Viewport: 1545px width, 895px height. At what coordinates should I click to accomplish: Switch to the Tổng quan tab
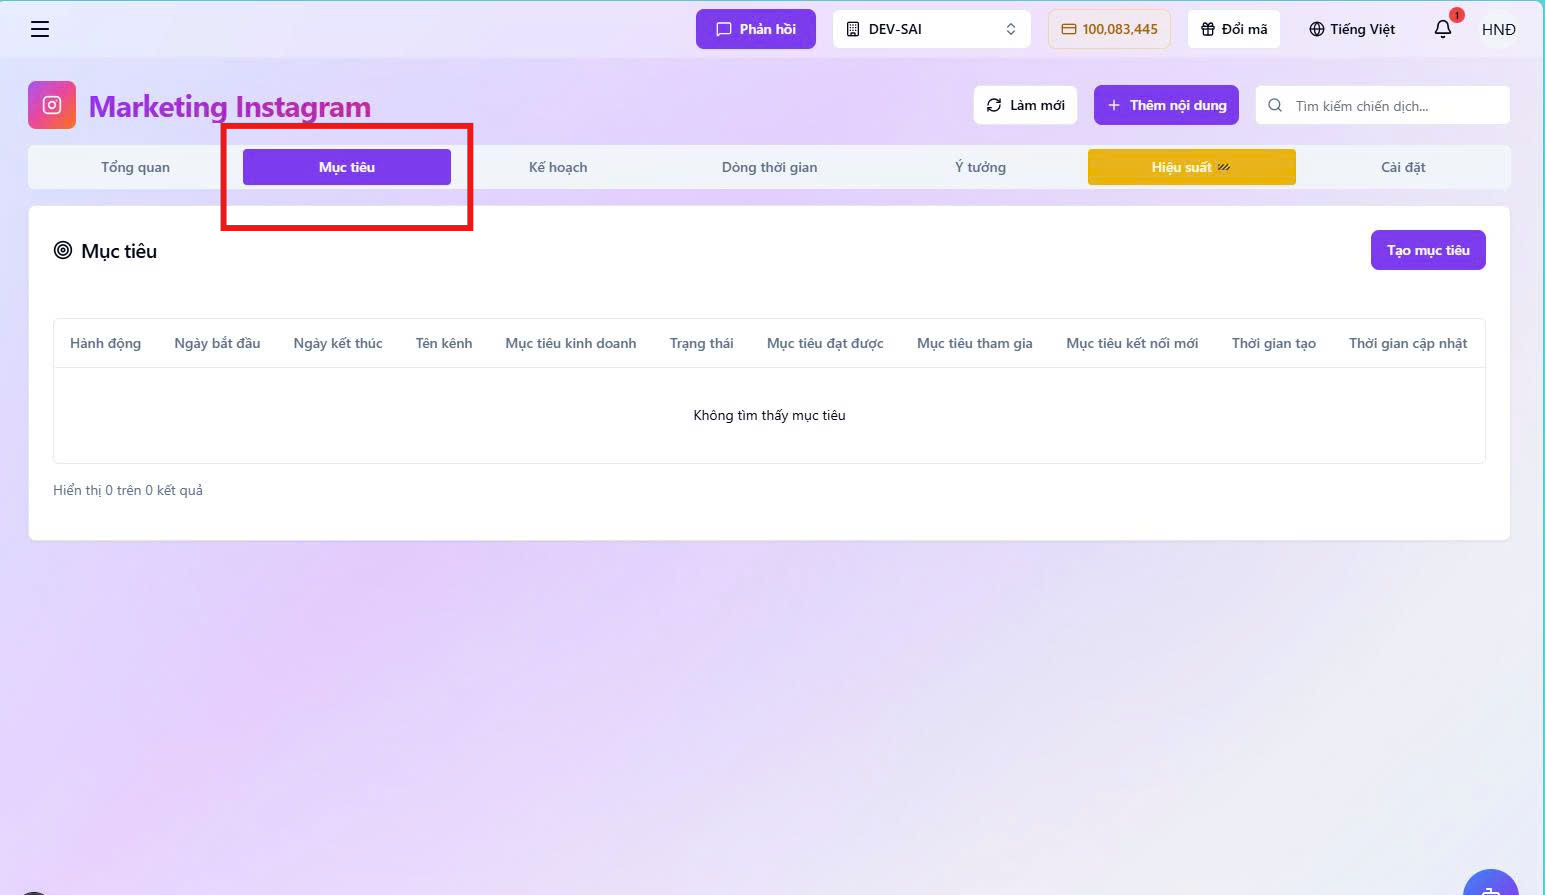click(135, 167)
